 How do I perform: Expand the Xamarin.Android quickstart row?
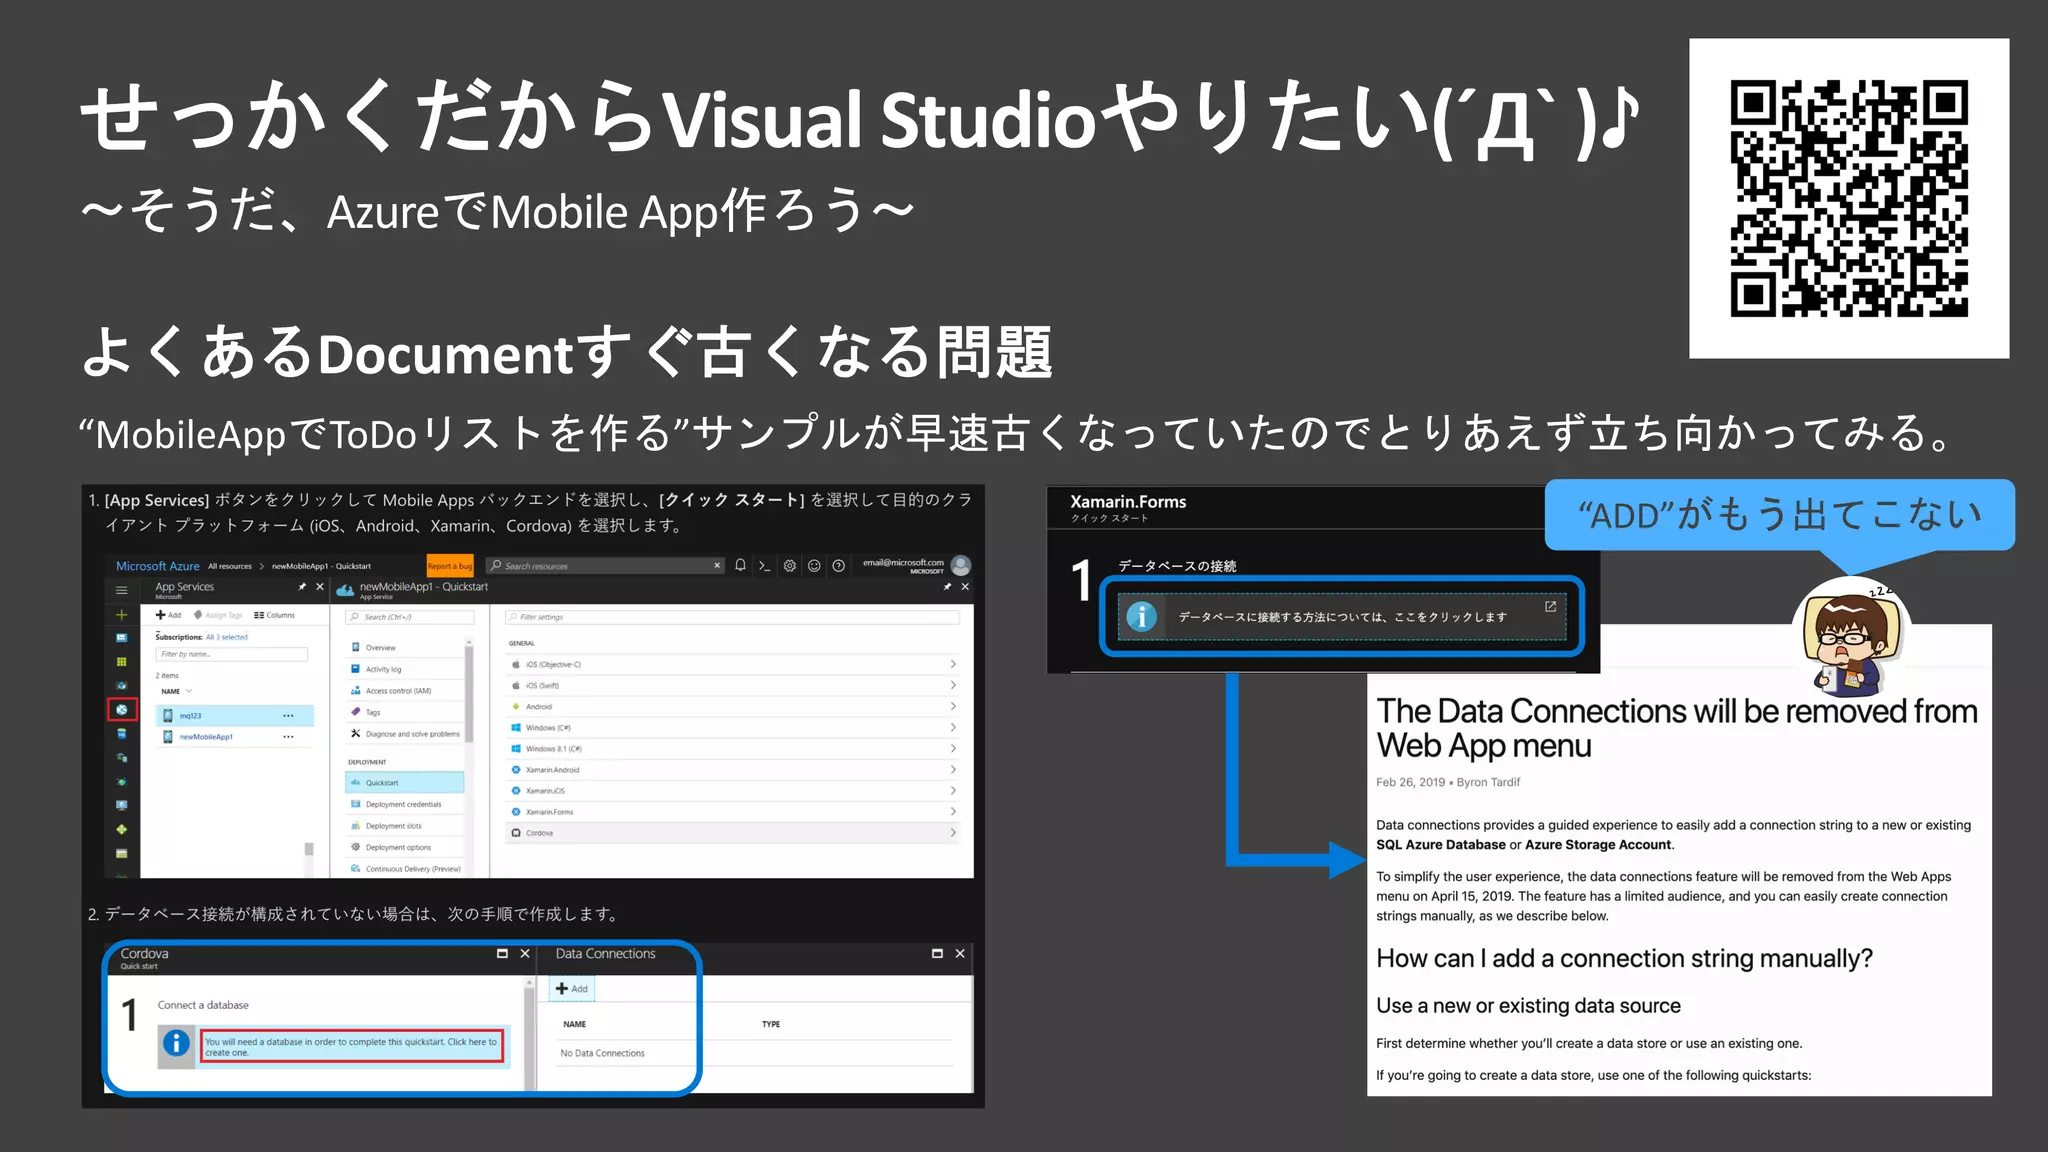[734, 769]
